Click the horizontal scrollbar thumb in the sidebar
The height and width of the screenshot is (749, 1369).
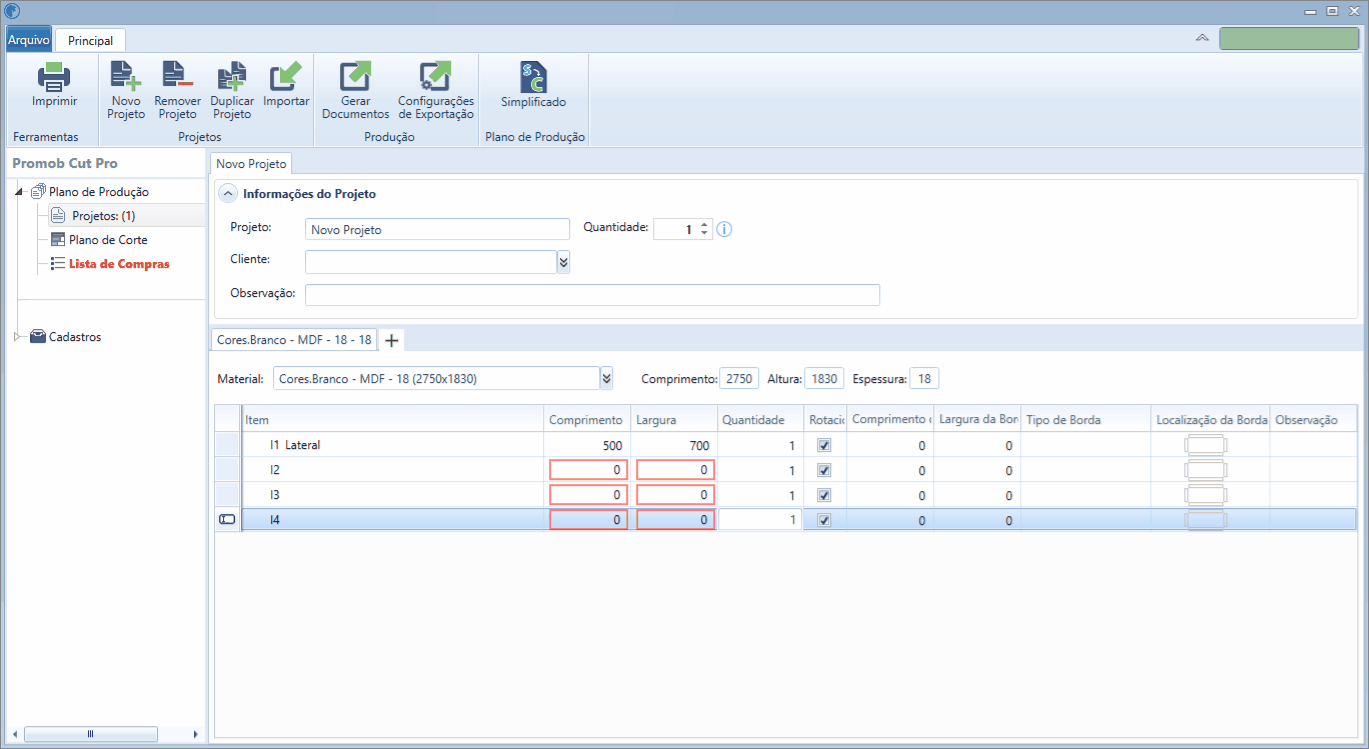tap(90, 734)
